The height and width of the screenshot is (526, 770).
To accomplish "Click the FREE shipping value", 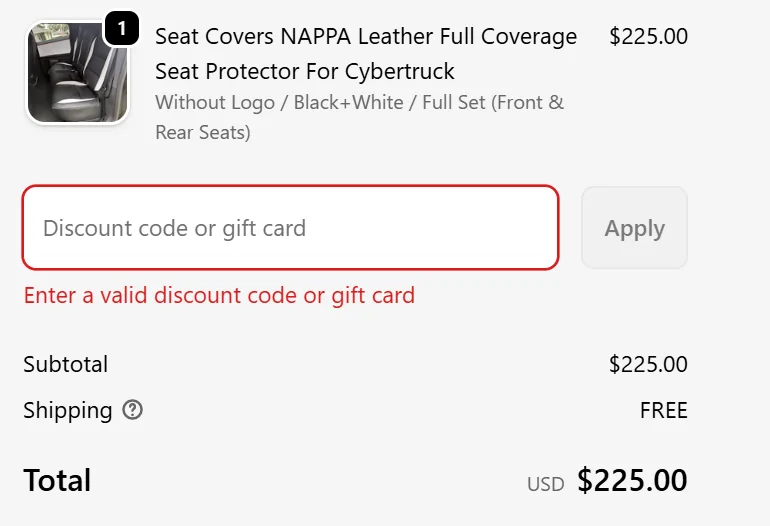I will click(664, 410).
